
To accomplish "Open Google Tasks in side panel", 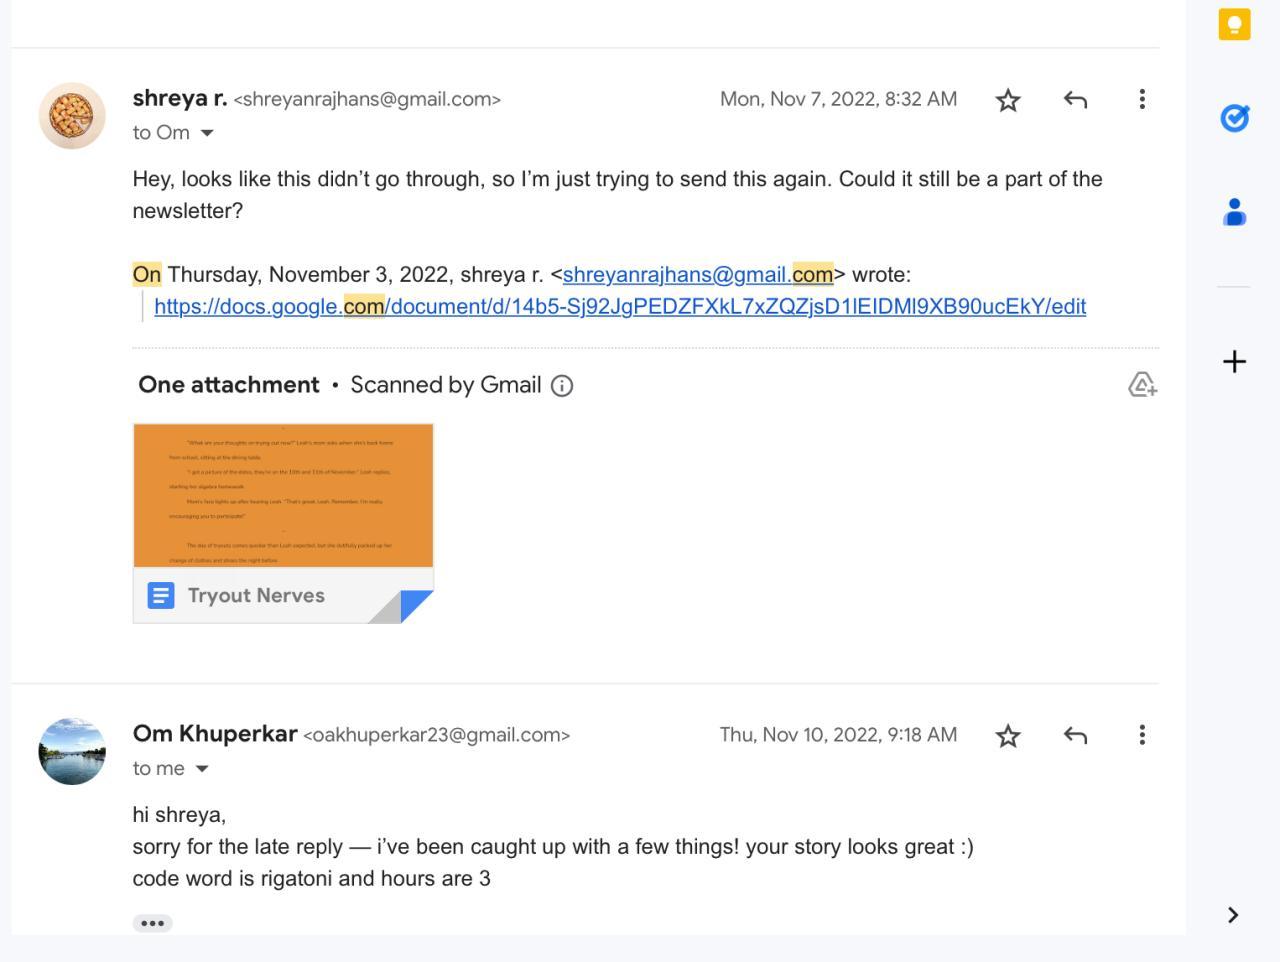I will 1234,118.
